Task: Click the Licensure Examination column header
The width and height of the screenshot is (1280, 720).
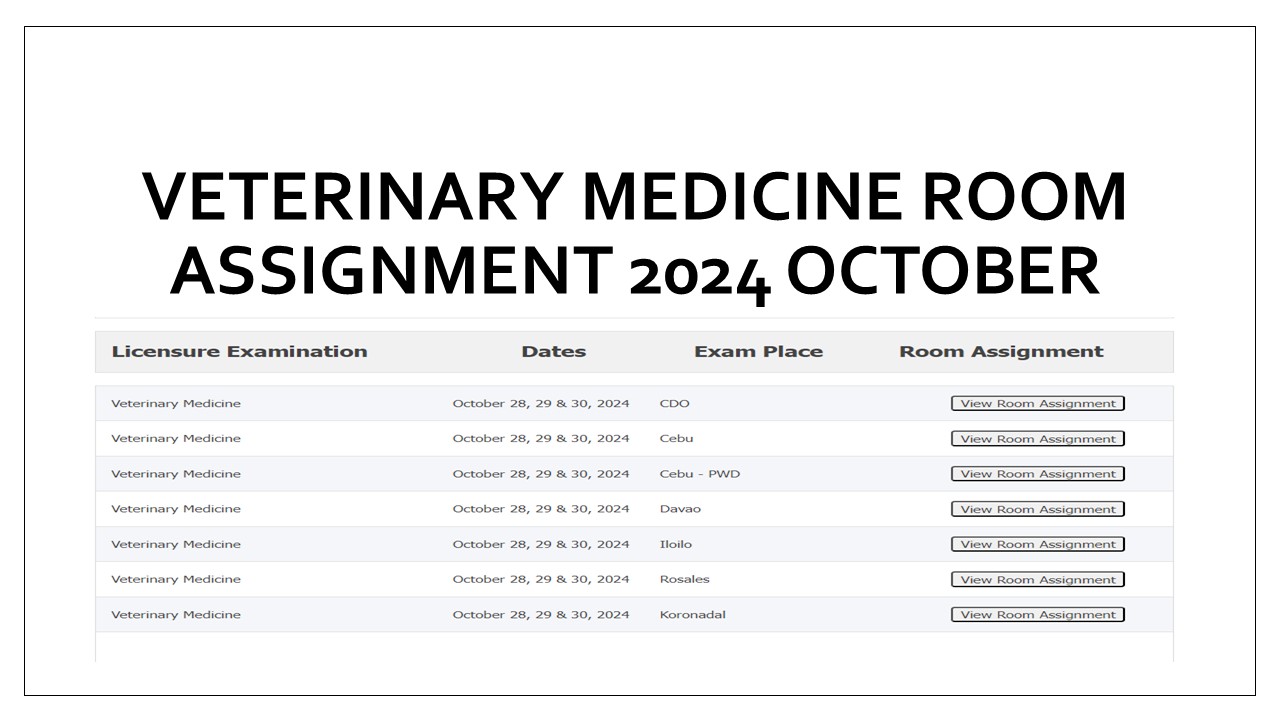Action: click(240, 351)
